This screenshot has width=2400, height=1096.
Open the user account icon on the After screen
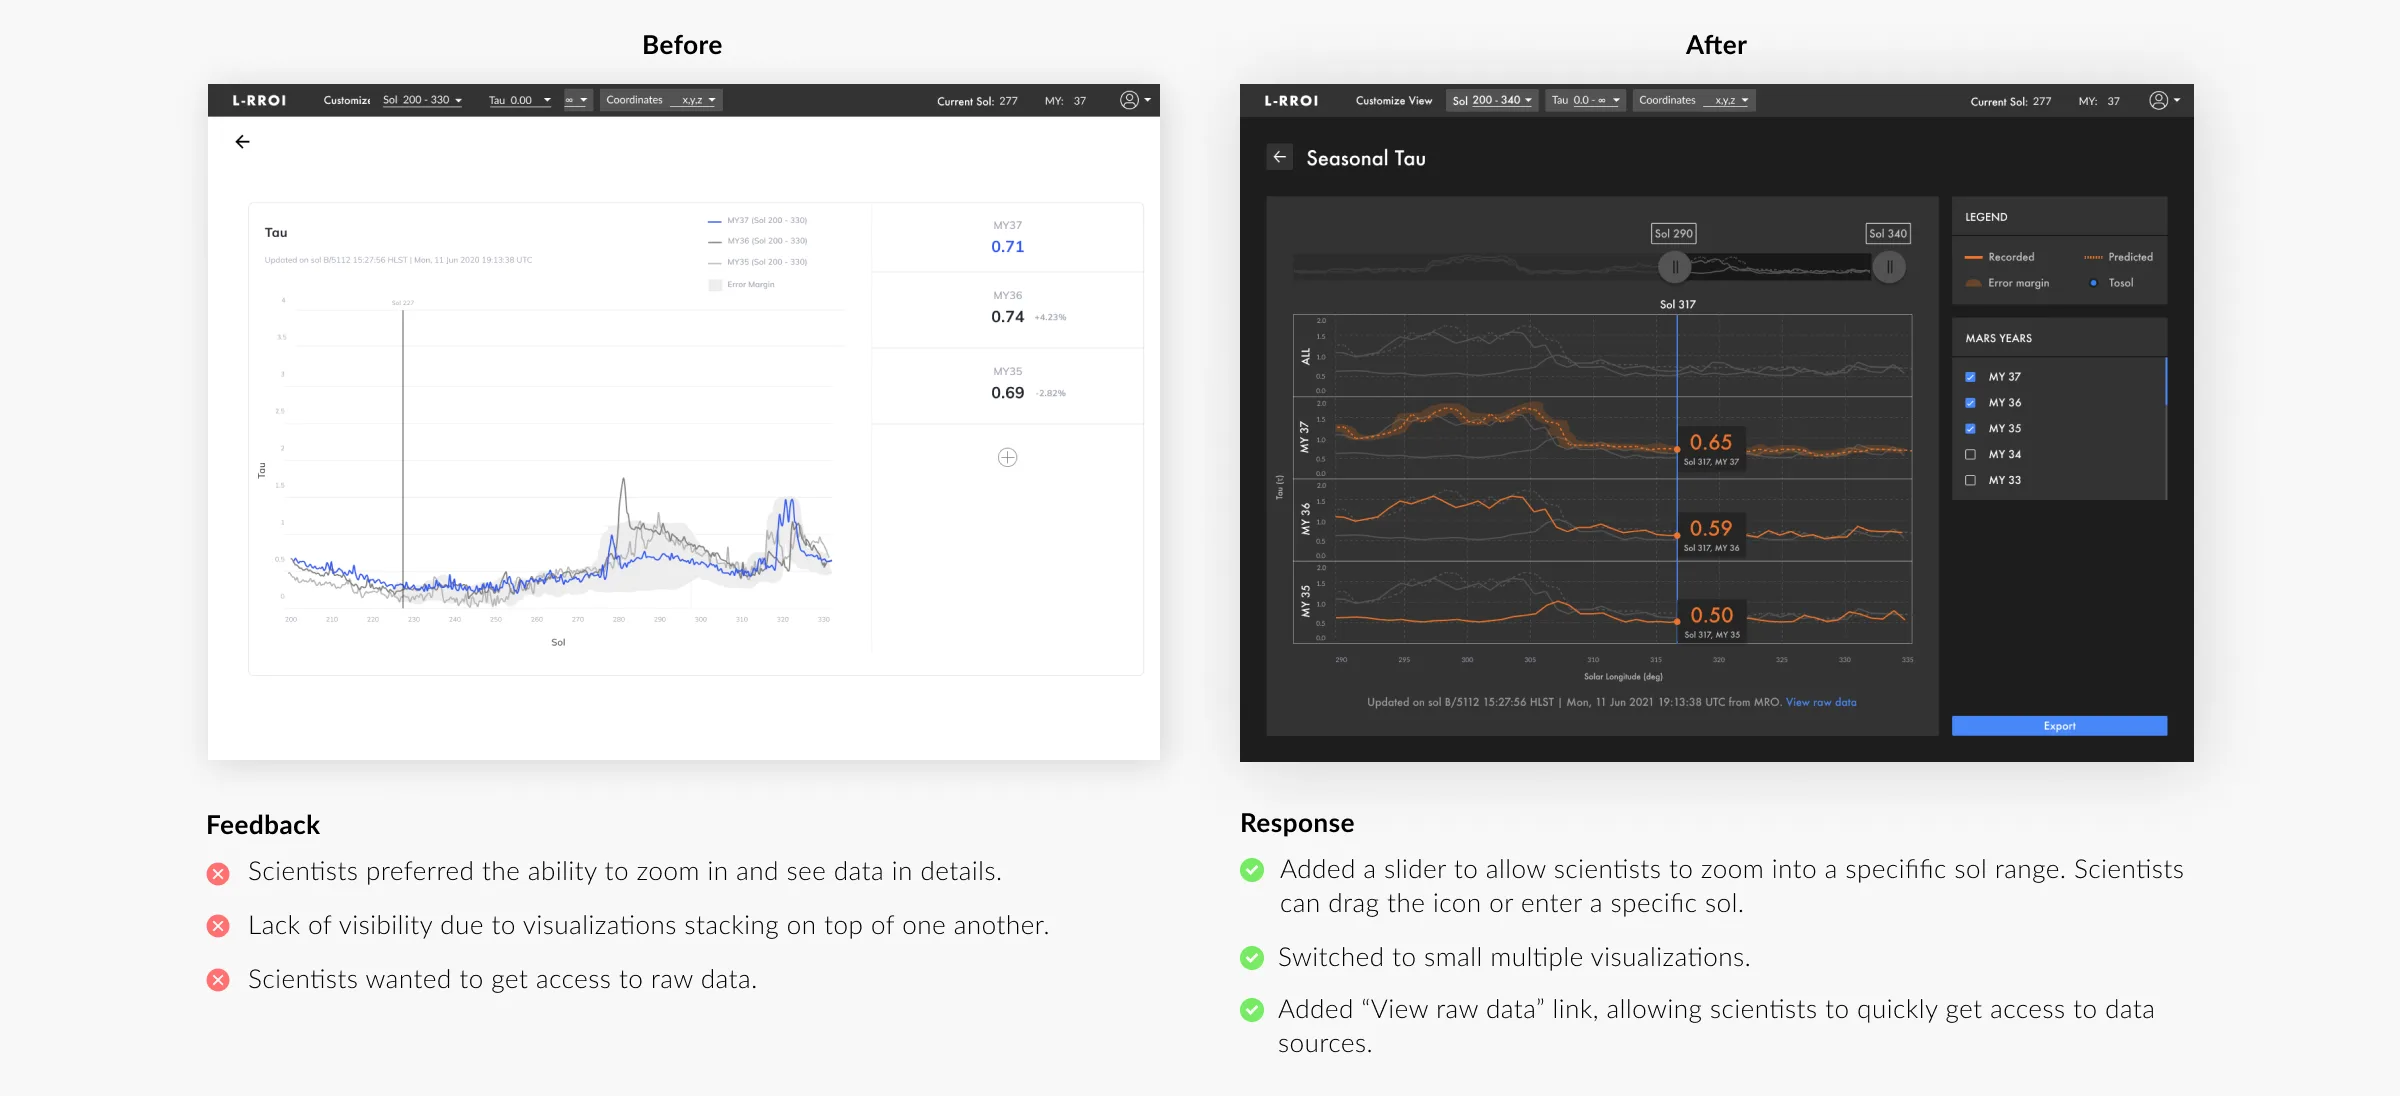pyautogui.click(x=2159, y=100)
